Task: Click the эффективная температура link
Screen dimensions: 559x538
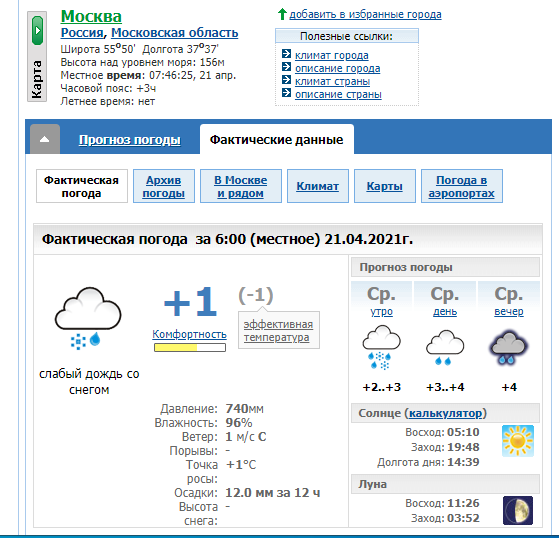Action: (x=278, y=331)
